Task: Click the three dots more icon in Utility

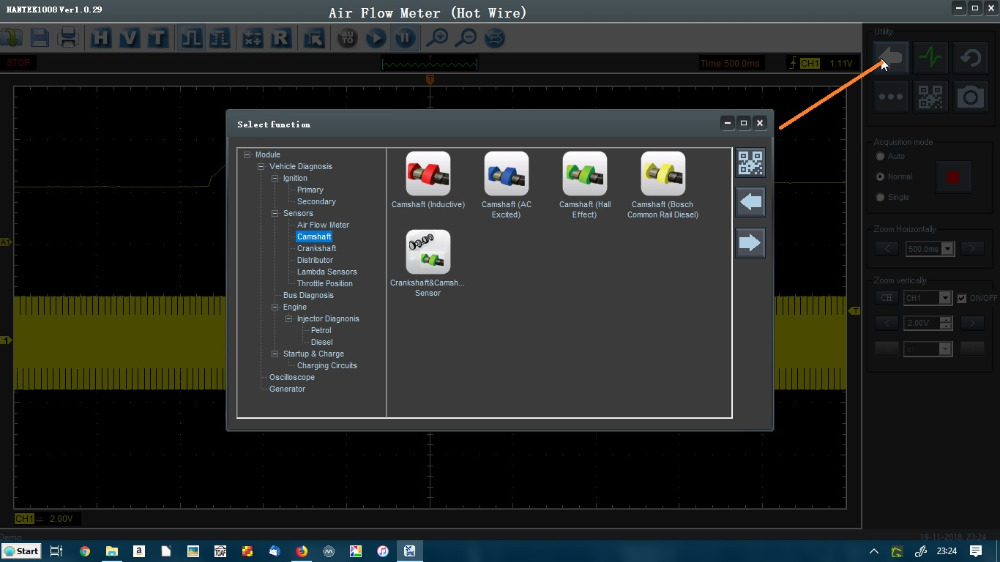Action: coord(891,97)
